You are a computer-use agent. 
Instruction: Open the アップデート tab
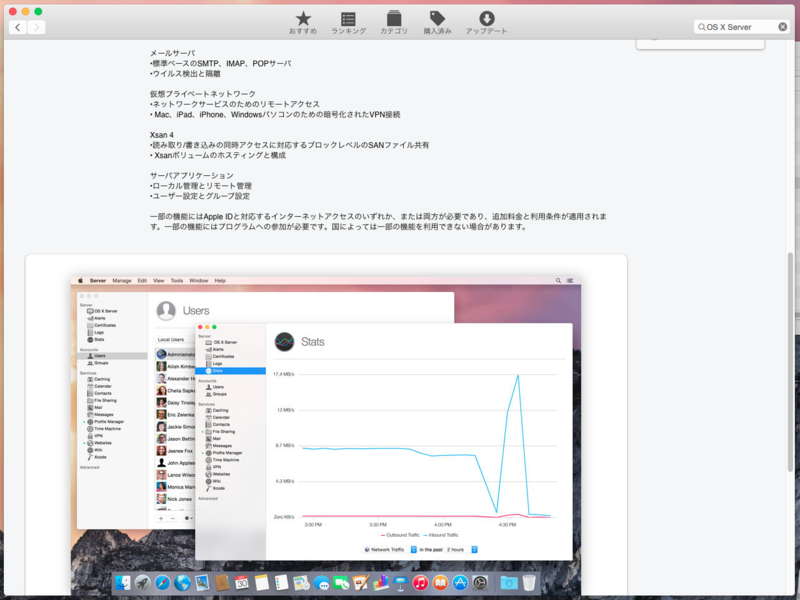(x=486, y=23)
